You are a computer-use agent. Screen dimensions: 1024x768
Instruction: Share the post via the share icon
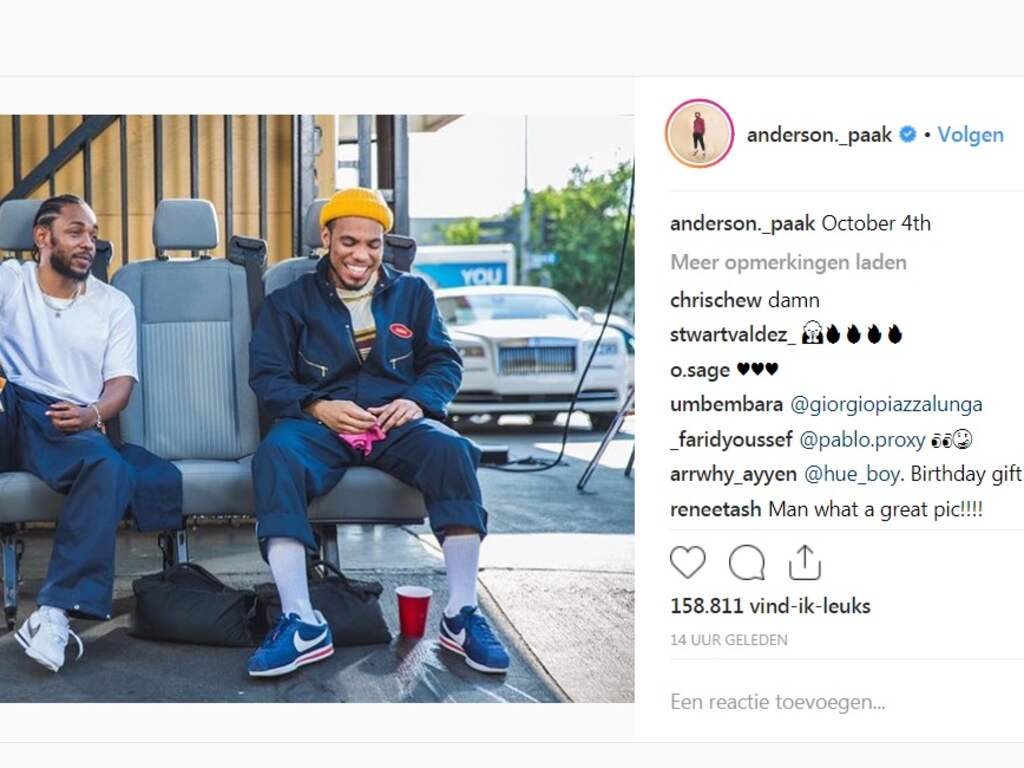point(805,562)
